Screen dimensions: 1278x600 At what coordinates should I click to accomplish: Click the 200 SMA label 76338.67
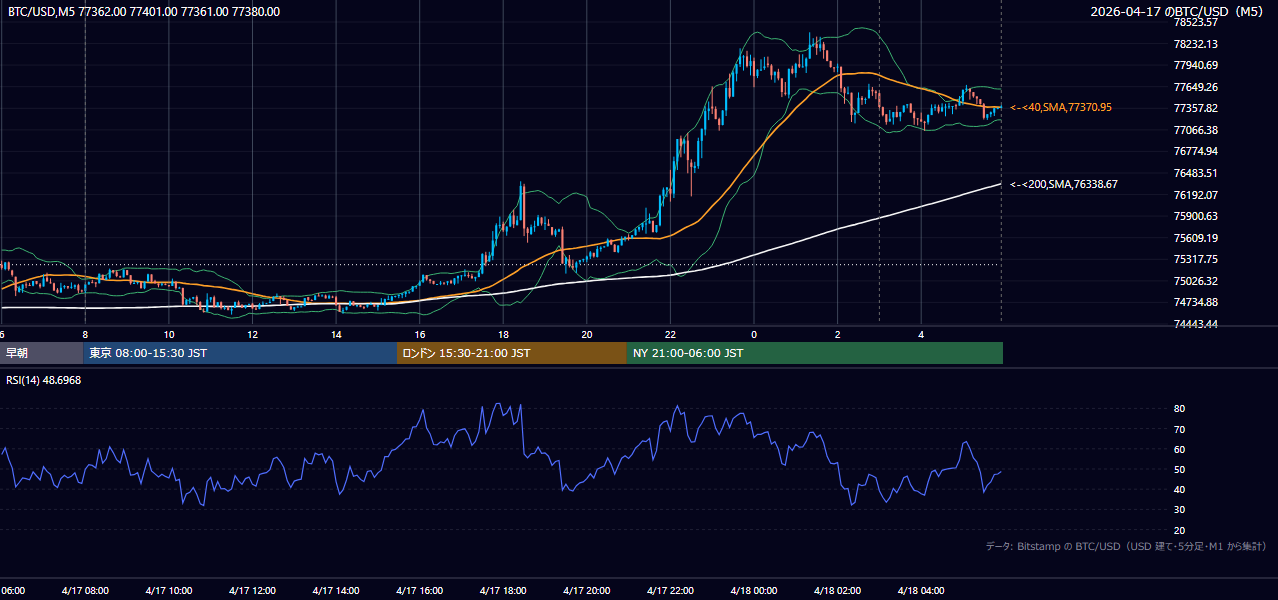click(1064, 184)
